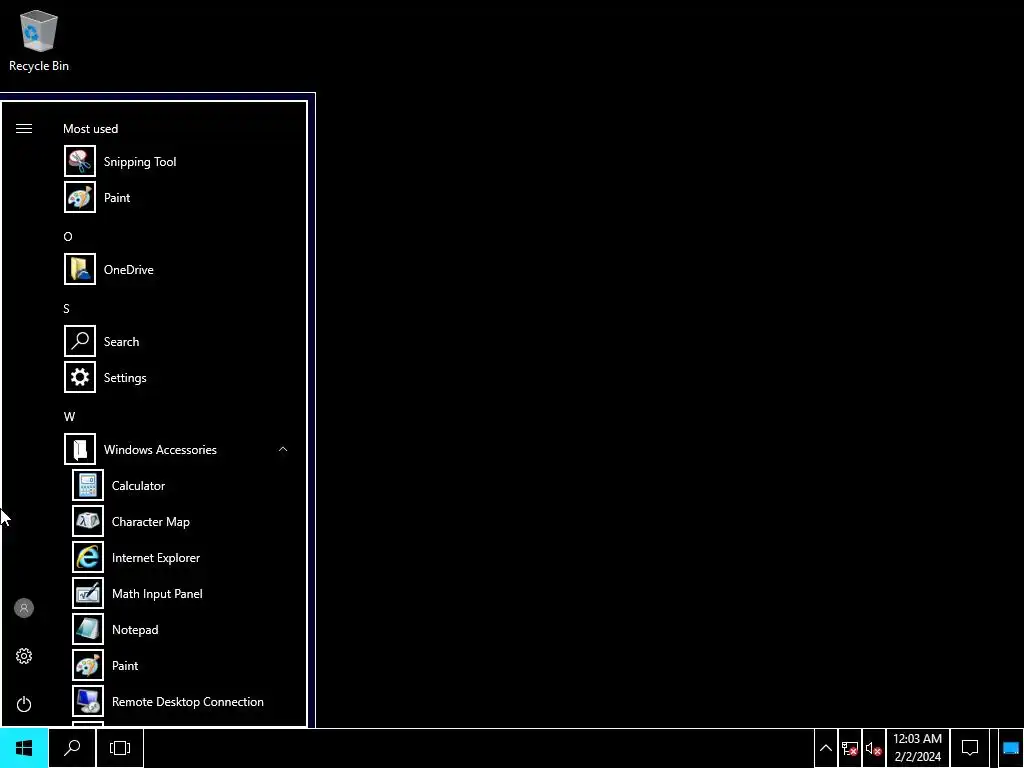Viewport: 1024px width, 768px height.
Task: Open the Action Center notification icon
Action: click(970, 748)
